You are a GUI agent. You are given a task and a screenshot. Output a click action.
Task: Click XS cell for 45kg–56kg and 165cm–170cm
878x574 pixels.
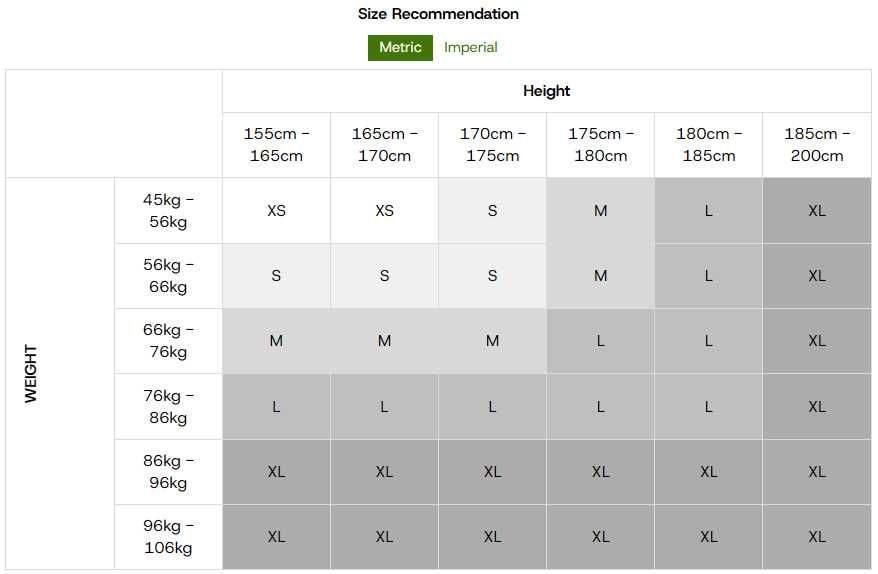tap(384, 211)
